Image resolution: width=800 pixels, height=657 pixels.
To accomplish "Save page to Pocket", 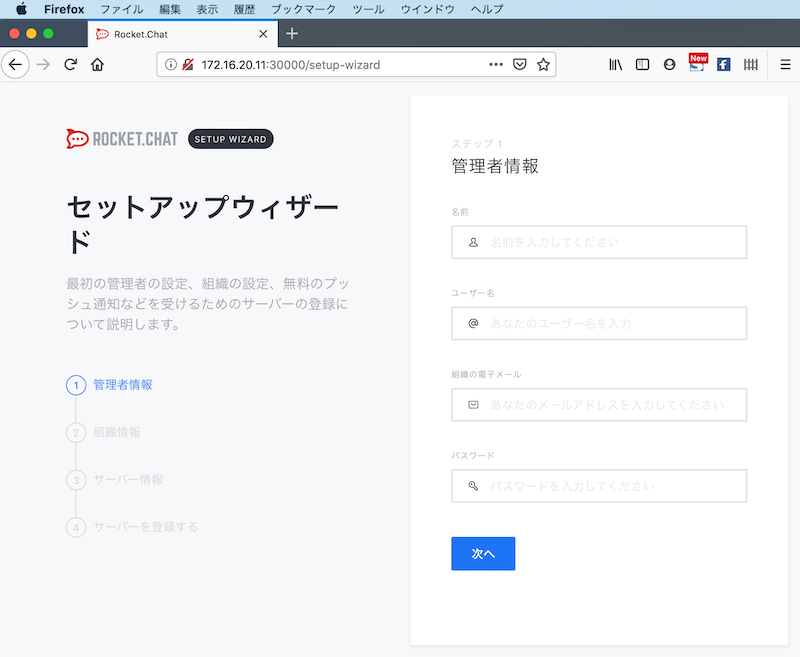I will click(519, 65).
